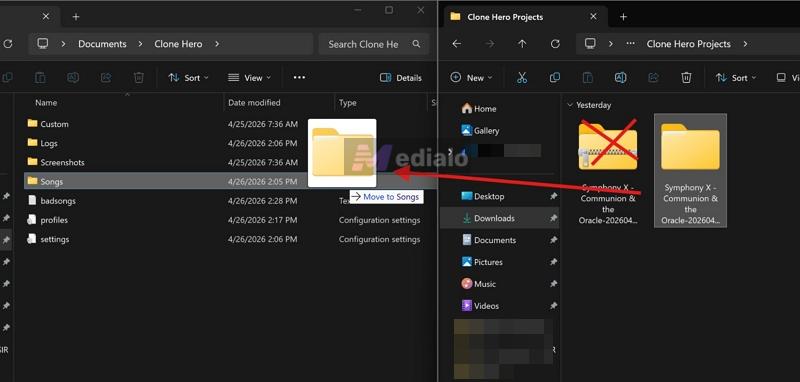800x382 pixels.
Task: Unpin Videos using its pin icon
Action: click(x=554, y=306)
